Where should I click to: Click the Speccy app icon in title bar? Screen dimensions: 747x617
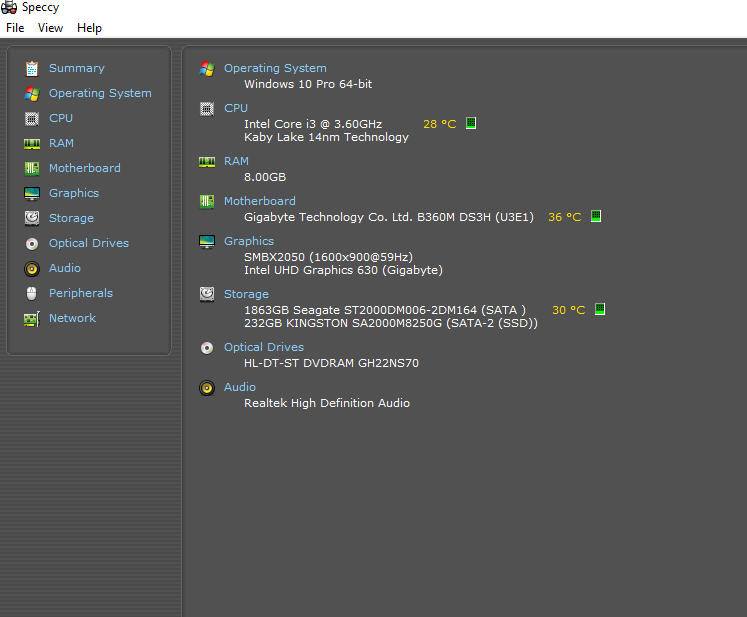point(9,7)
